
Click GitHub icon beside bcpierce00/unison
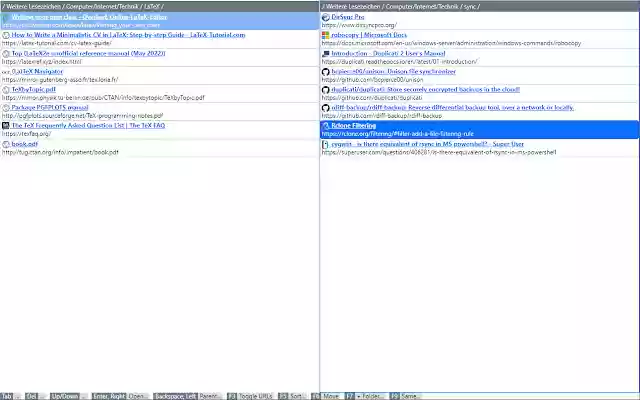326,72
